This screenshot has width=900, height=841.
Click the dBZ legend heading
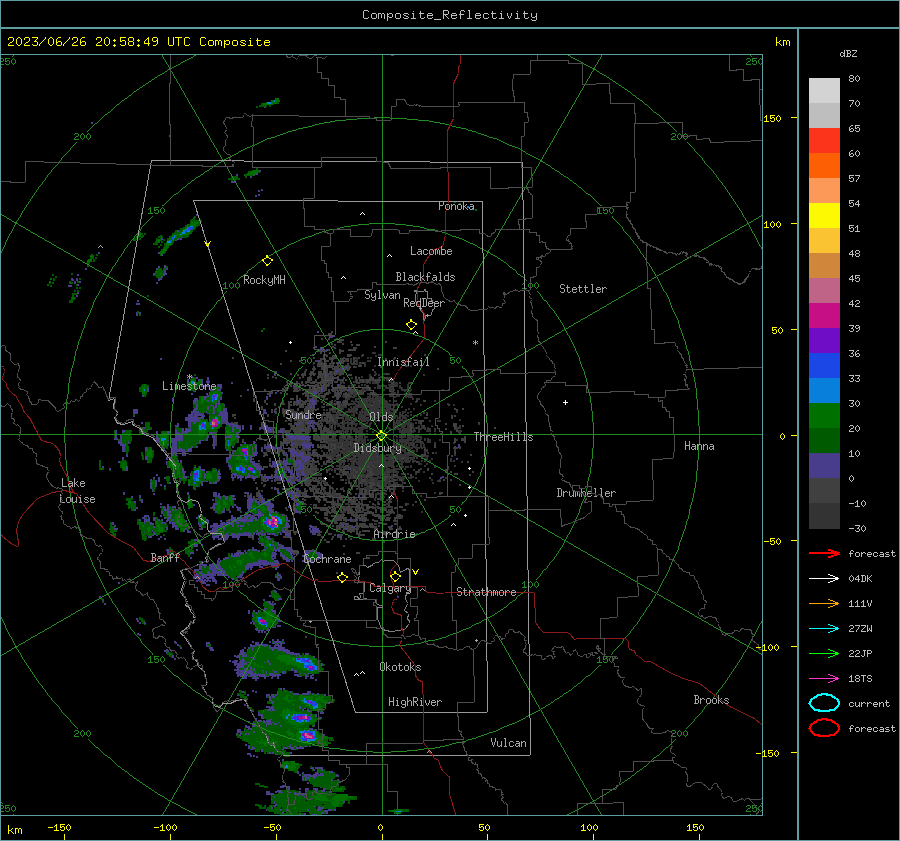848,53
